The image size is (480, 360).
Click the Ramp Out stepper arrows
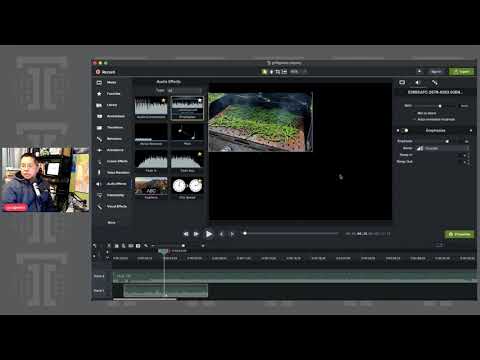[469, 162]
